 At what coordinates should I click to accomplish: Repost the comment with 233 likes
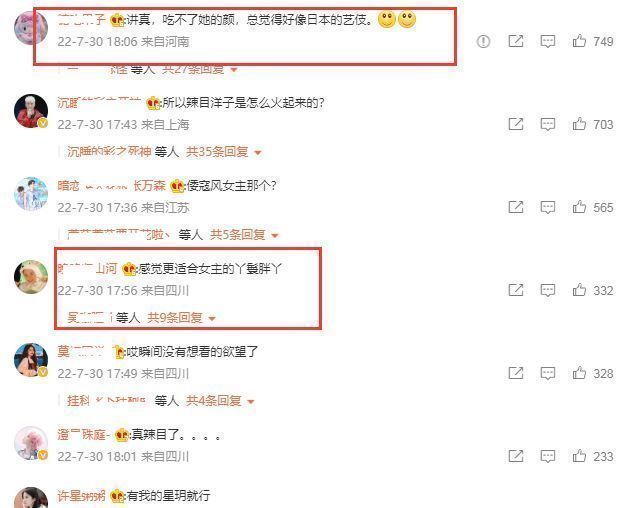click(516, 456)
